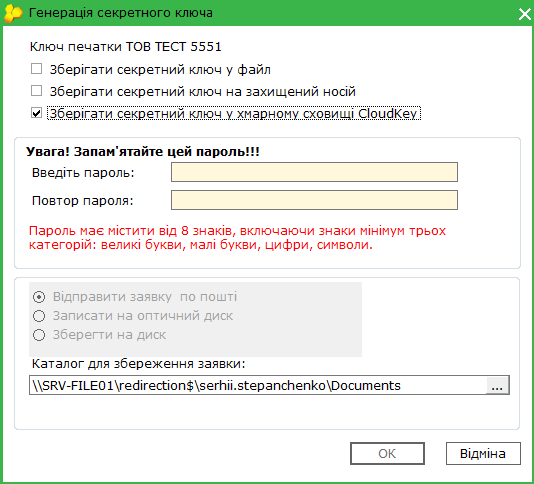534x484 pixels.
Task: Click the Увага! Запам'ятайте цей пароль heading
Action: (143, 152)
